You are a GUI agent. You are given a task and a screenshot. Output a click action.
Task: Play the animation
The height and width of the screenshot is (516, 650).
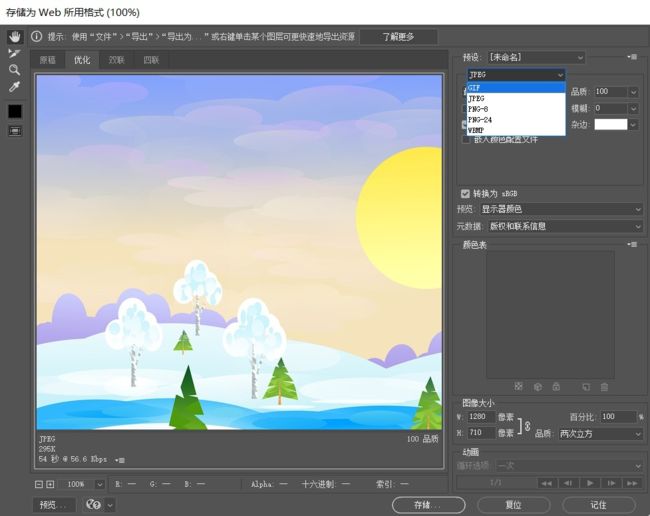coord(589,483)
